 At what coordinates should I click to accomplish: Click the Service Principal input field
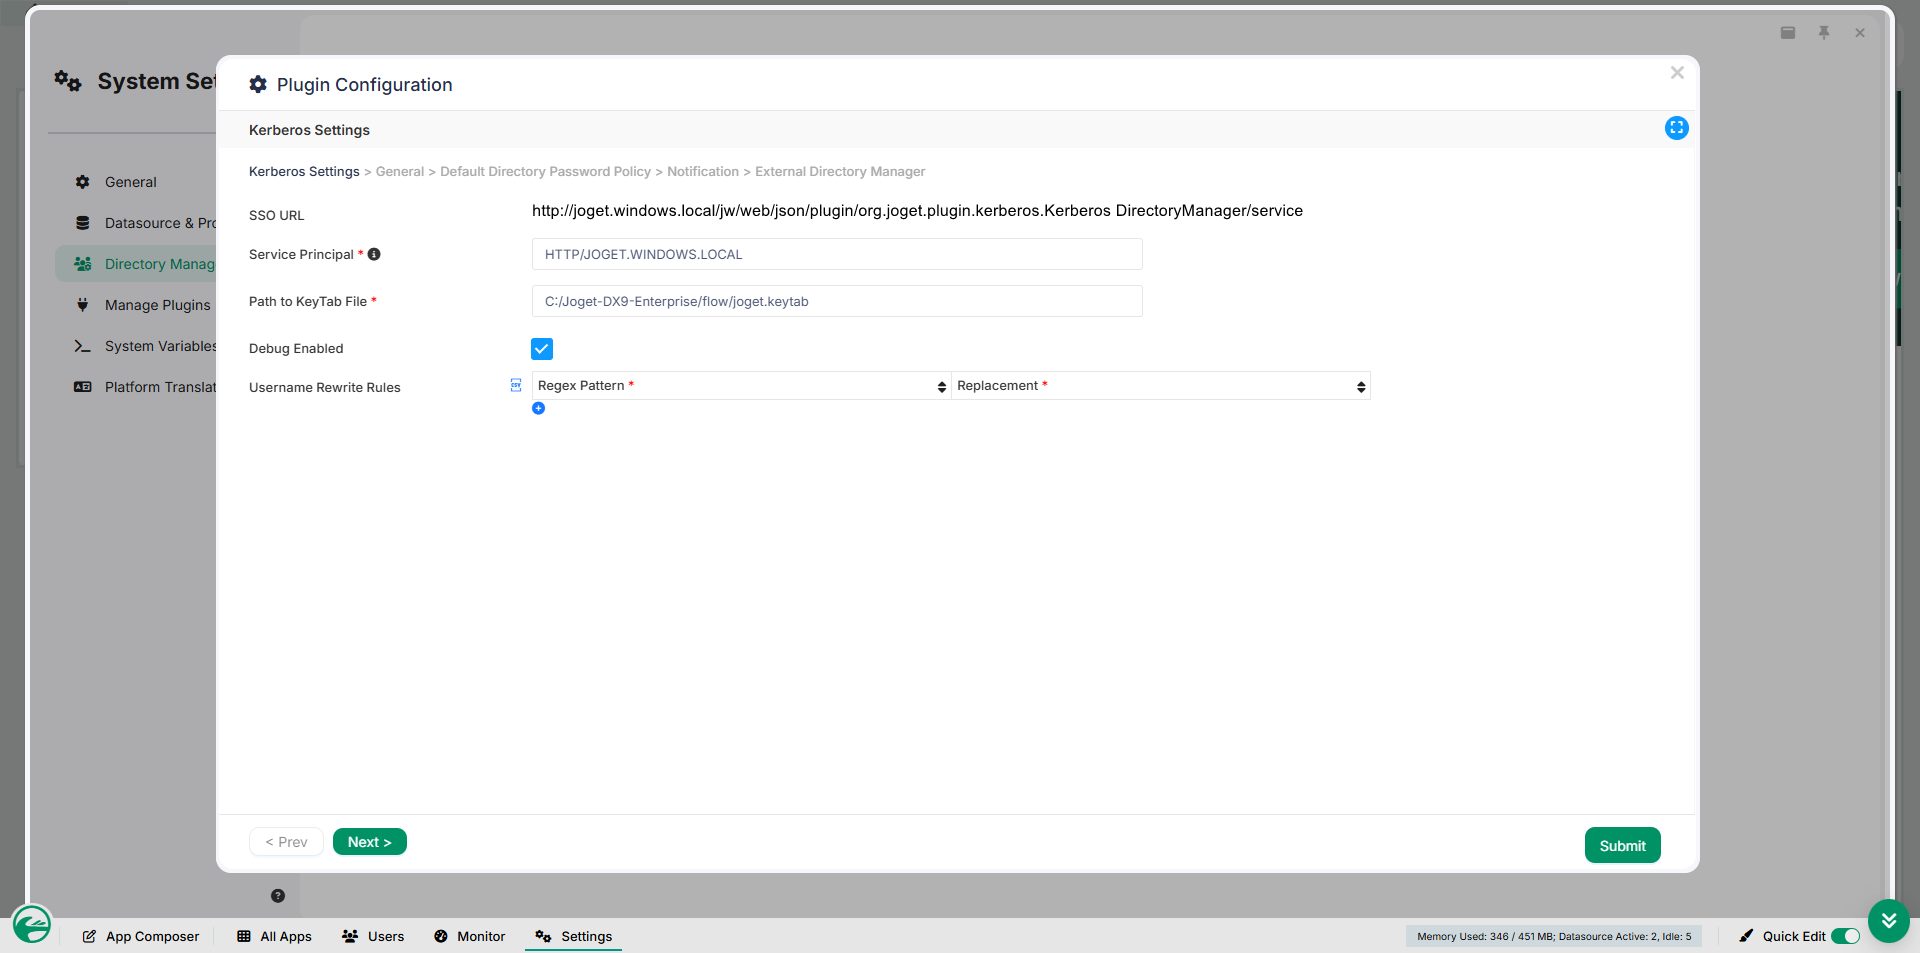pos(837,254)
